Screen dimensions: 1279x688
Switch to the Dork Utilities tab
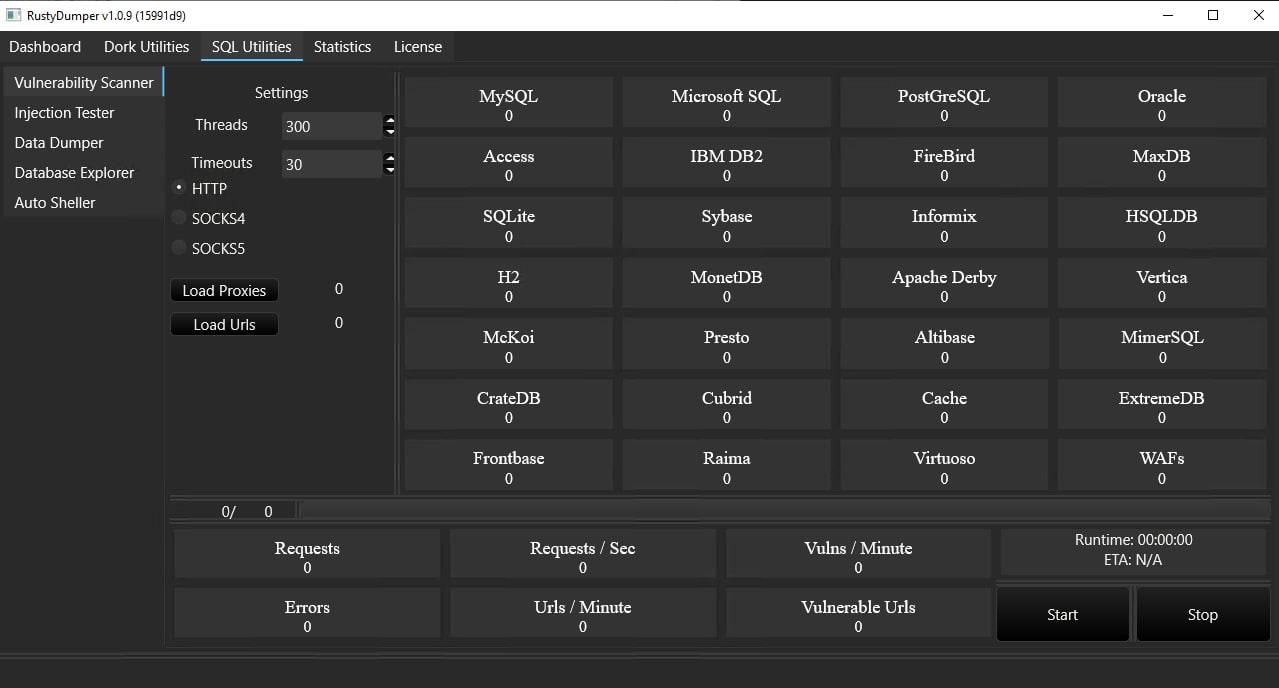(x=146, y=47)
